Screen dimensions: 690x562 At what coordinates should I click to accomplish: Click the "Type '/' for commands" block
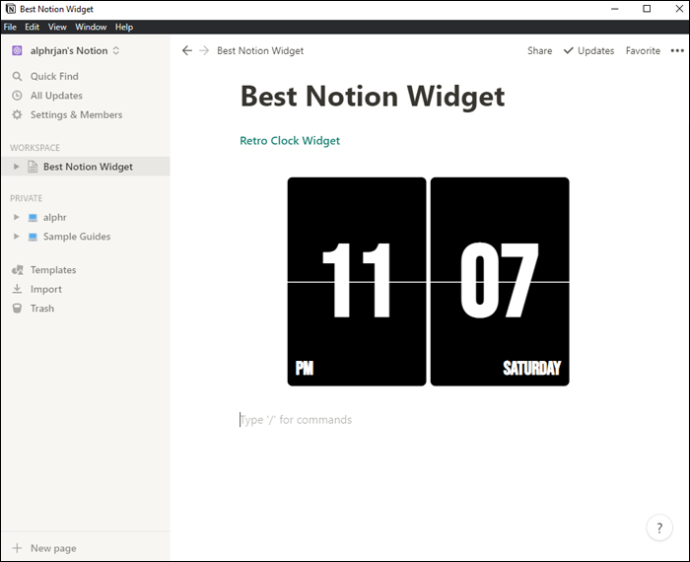click(295, 420)
